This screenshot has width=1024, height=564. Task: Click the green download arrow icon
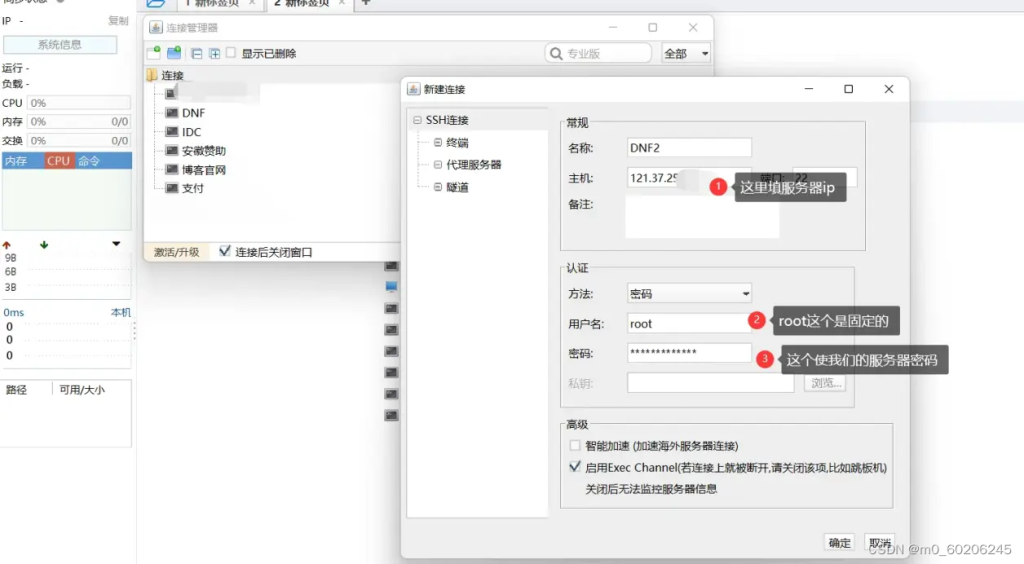pos(44,245)
